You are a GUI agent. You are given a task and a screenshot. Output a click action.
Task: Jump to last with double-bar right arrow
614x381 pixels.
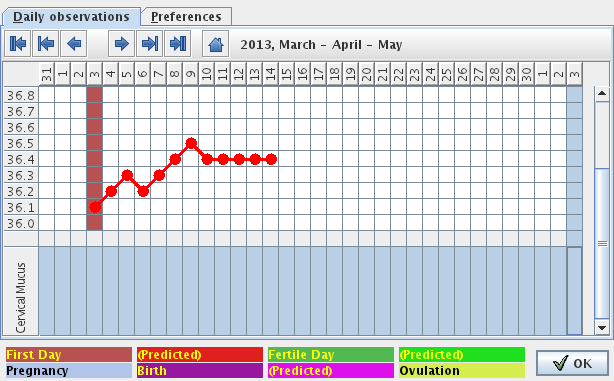coord(178,43)
